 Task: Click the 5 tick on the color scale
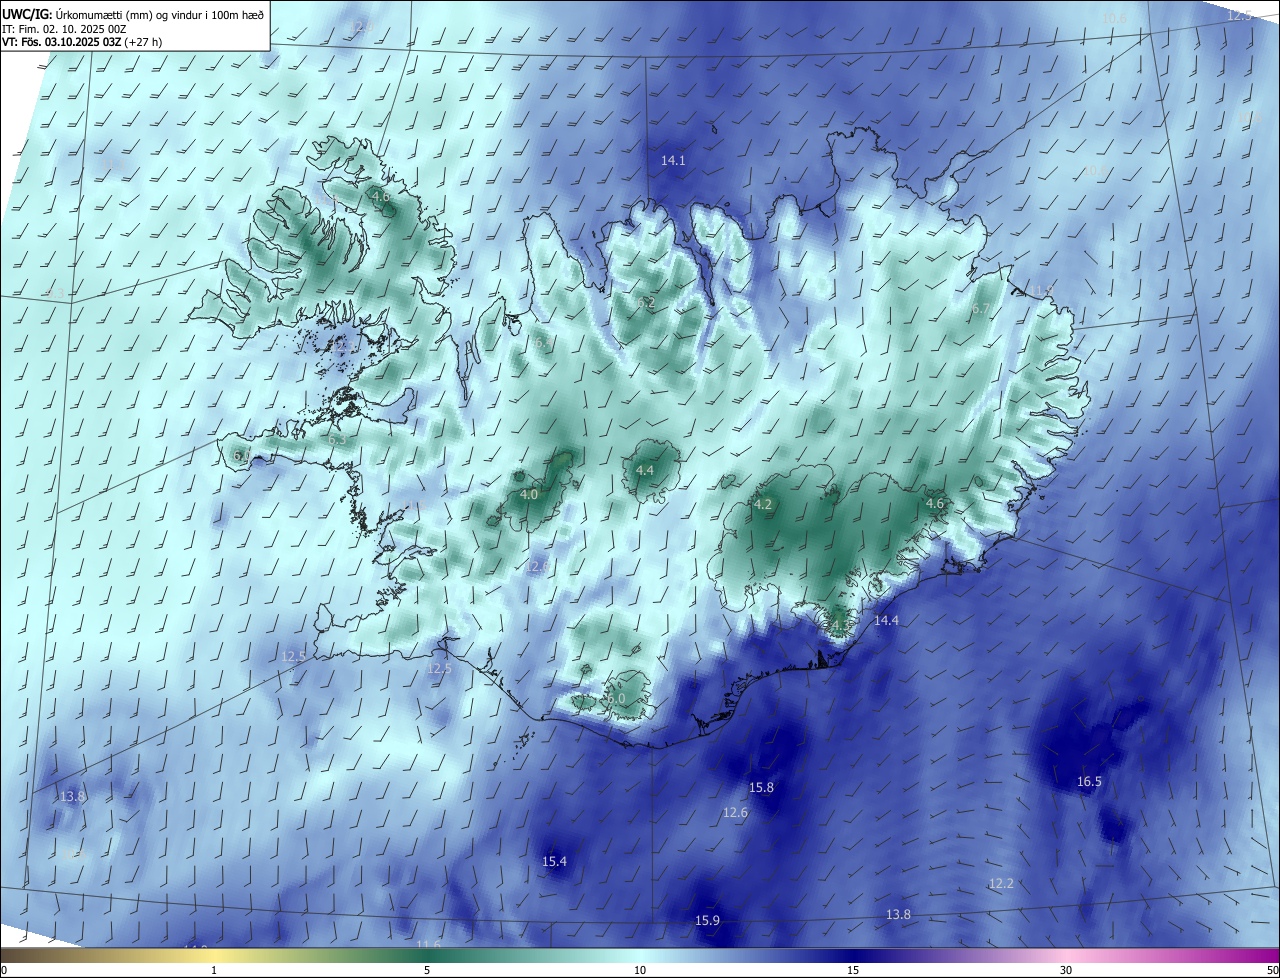click(427, 971)
